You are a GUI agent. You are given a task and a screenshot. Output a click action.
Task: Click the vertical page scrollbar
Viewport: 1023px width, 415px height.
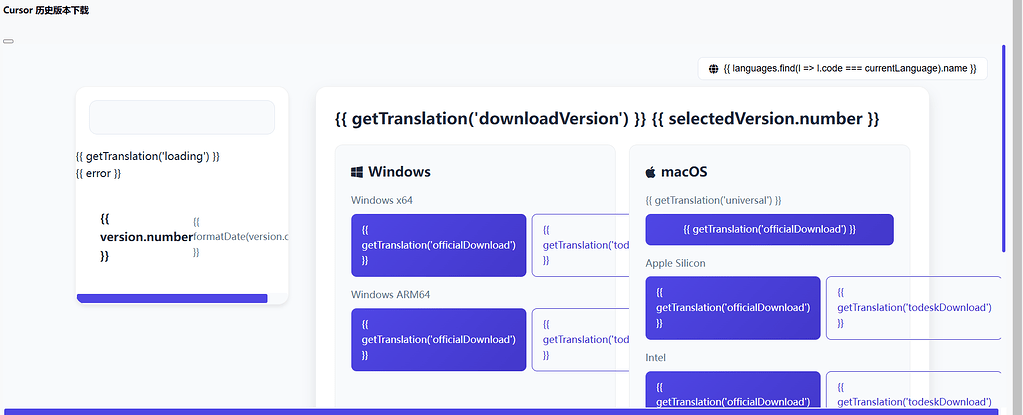[1003, 148]
